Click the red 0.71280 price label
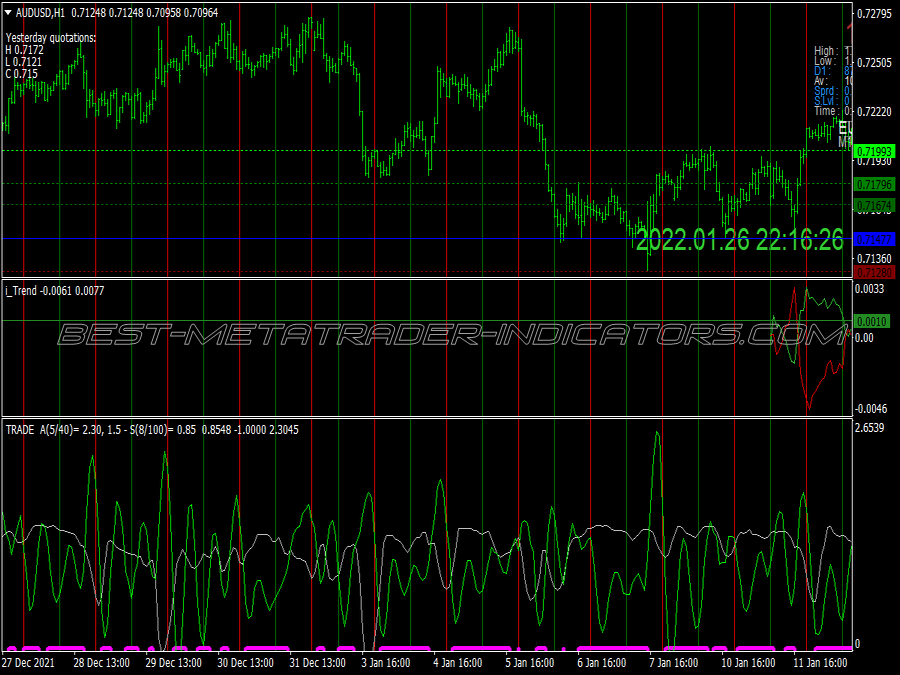The height and width of the screenshot is (675, 900). [x=874, y=272]
